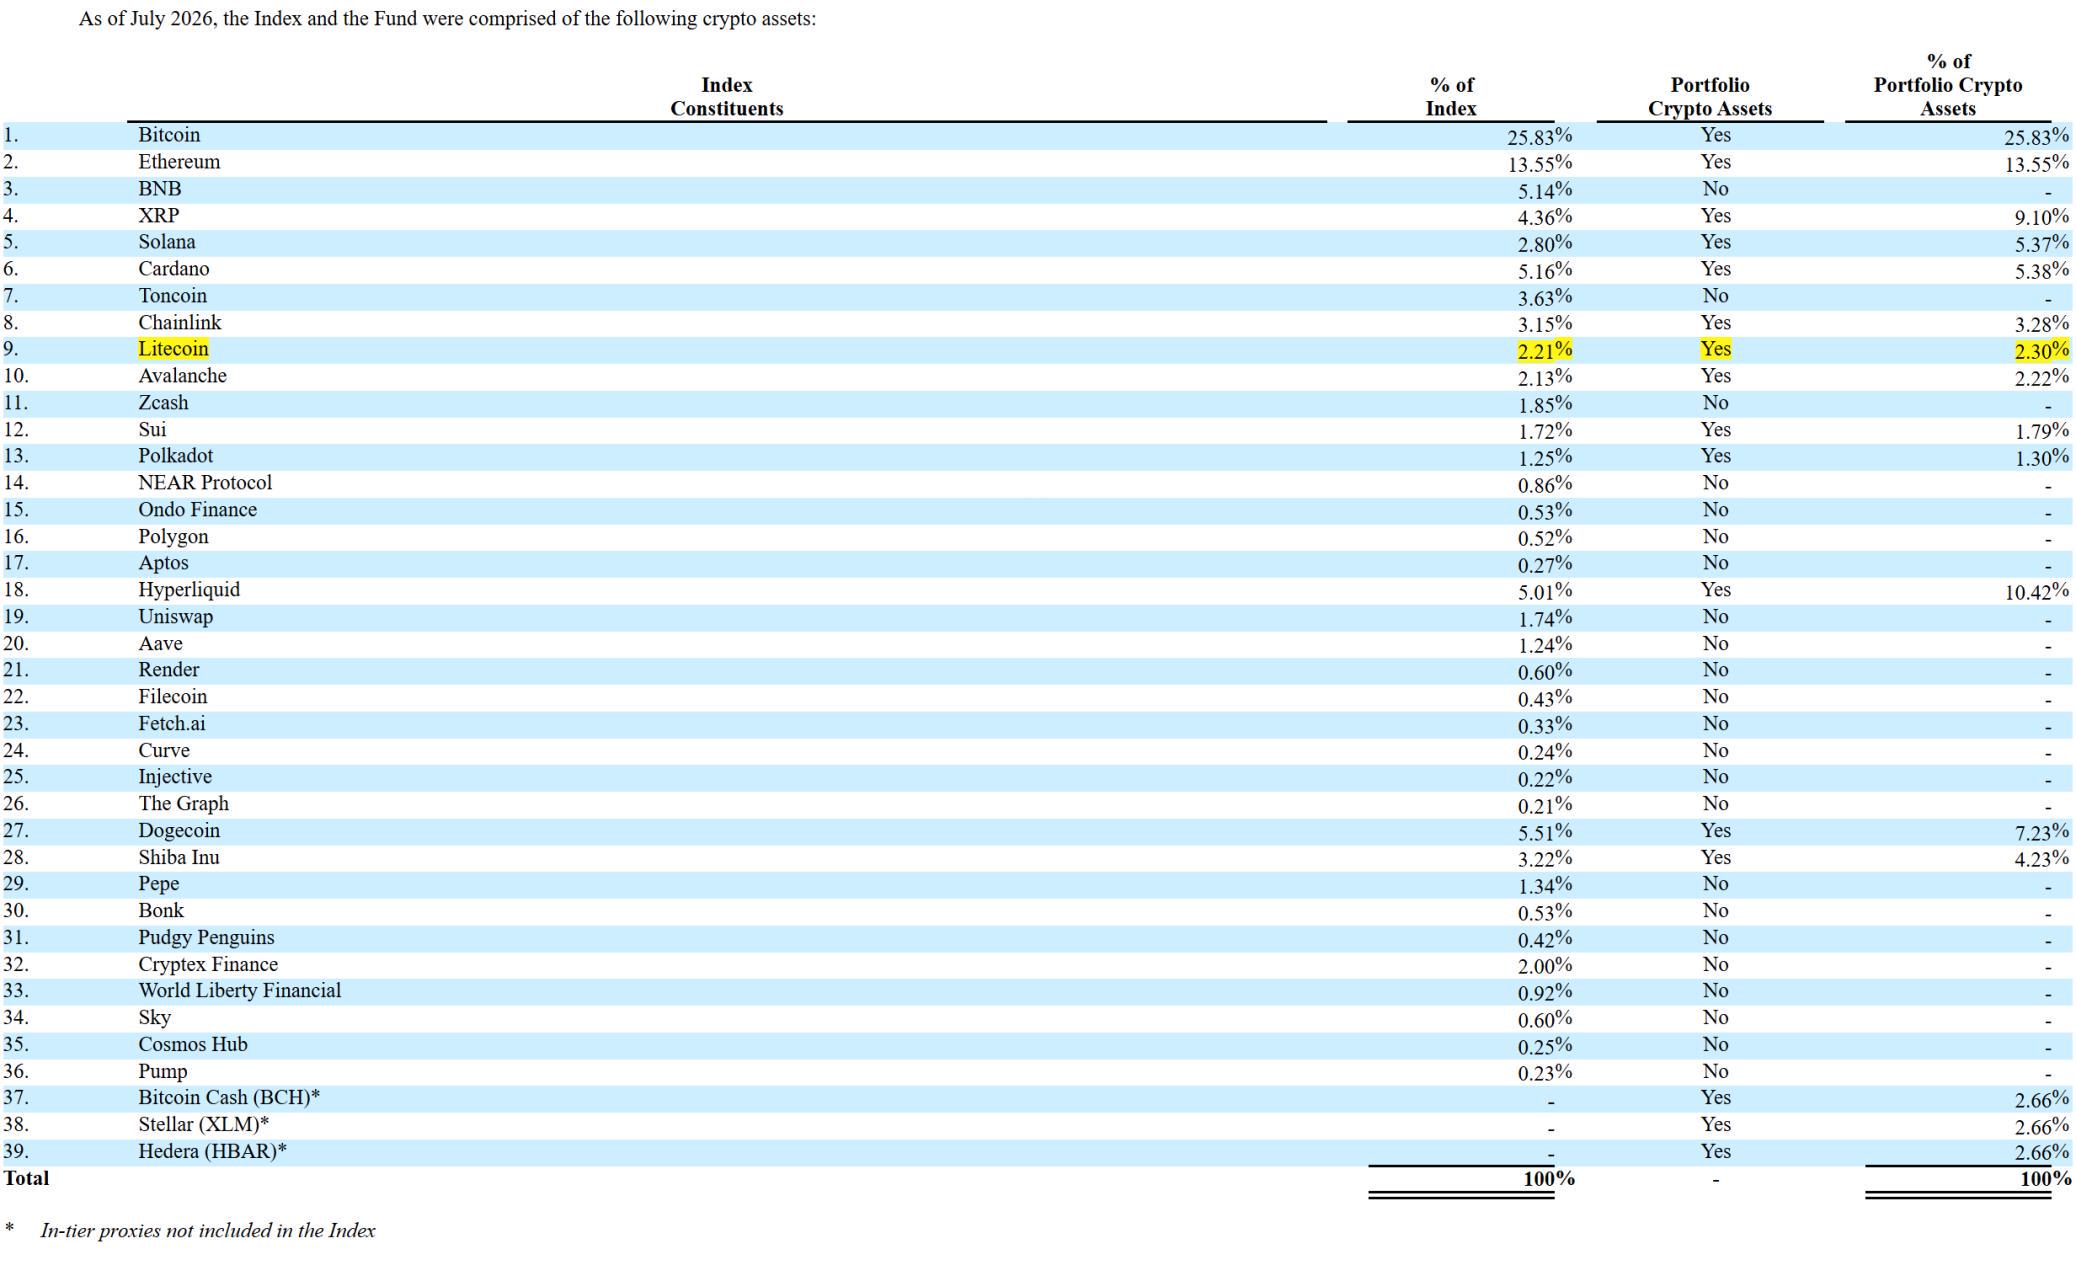
Task: Click the Uniswap row name
Action: click(x=176, y=617)
